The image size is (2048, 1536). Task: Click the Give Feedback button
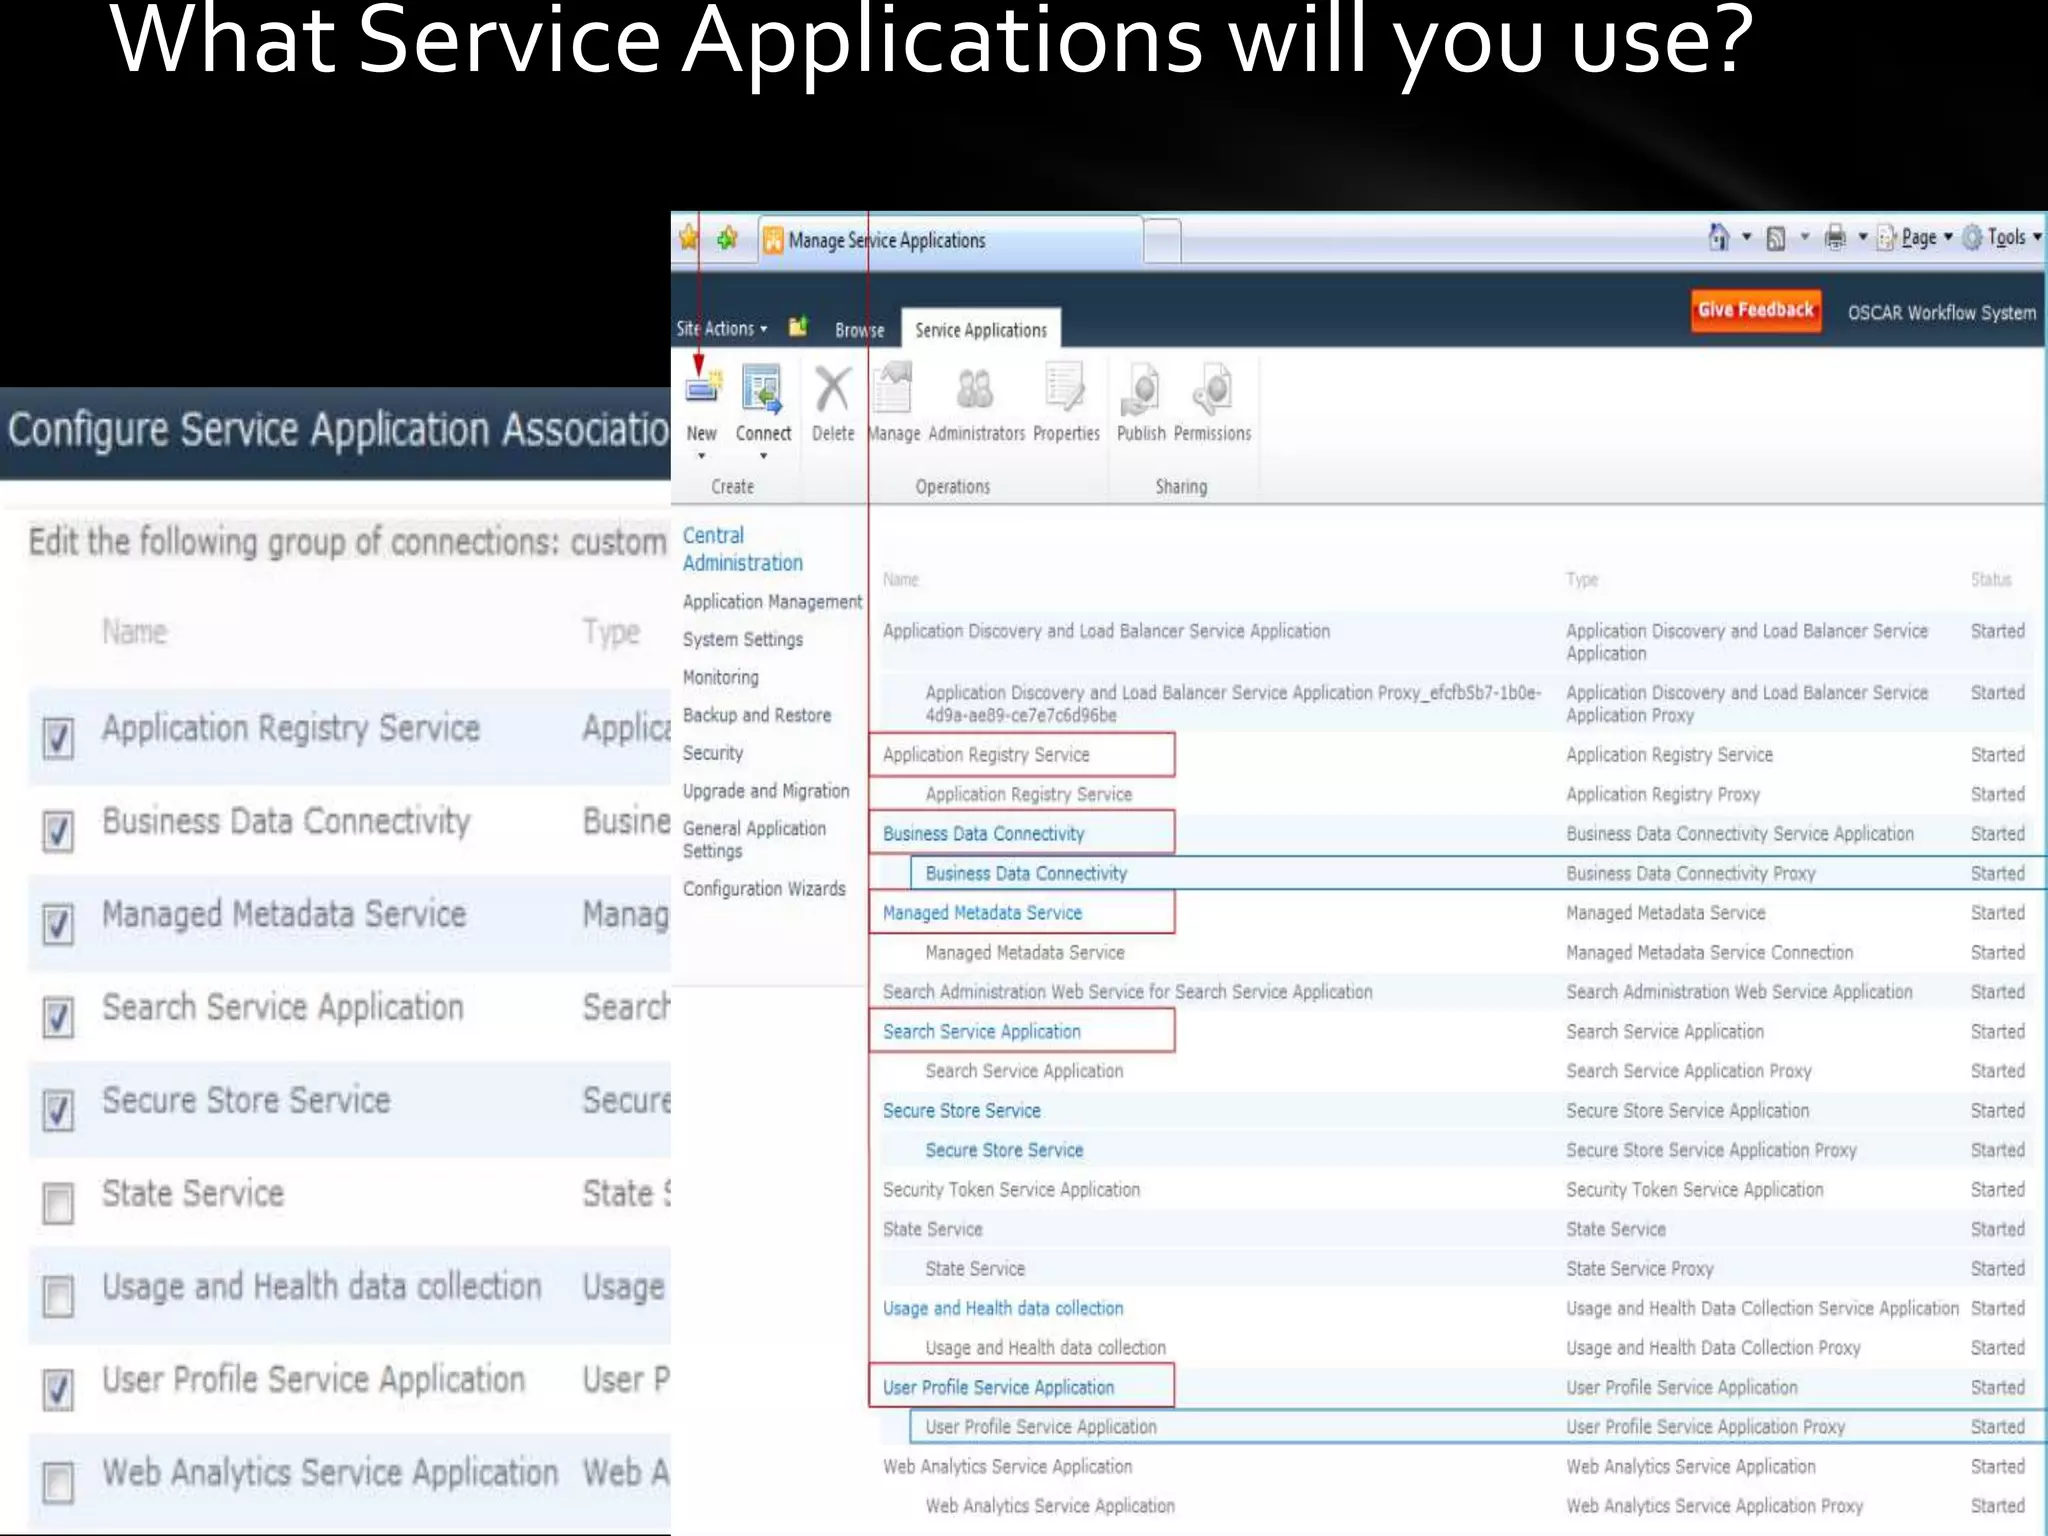click(x=1755, y=310)
